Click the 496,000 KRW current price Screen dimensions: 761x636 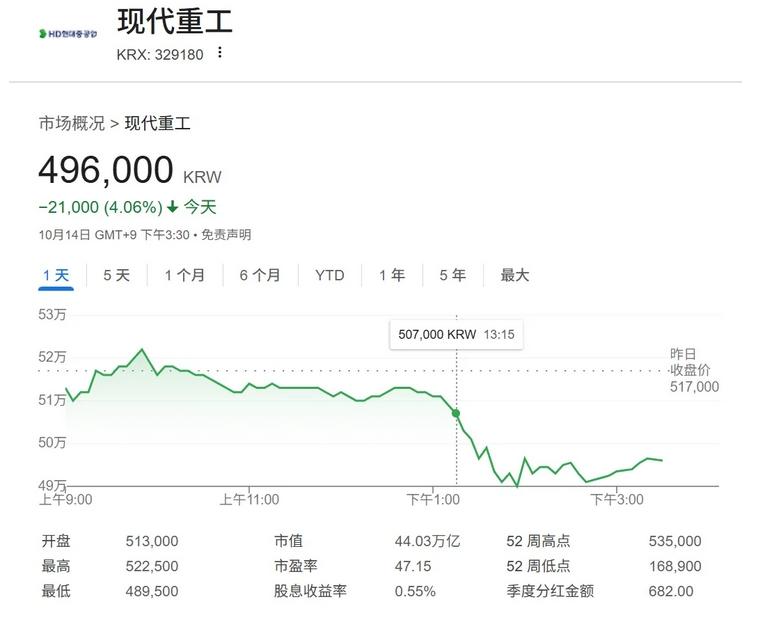click(106, 171)
